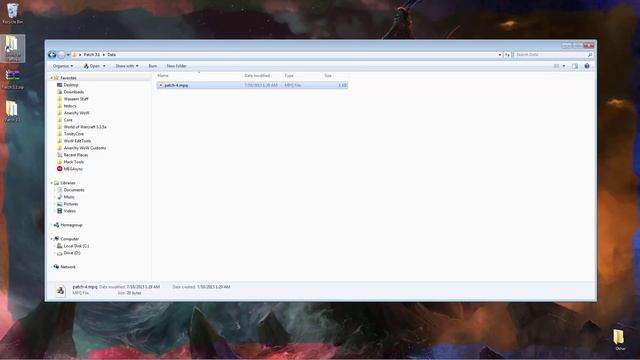The image size is (640, 360).
Task: Open the Organize menu
Action: (x=63, y=66)
